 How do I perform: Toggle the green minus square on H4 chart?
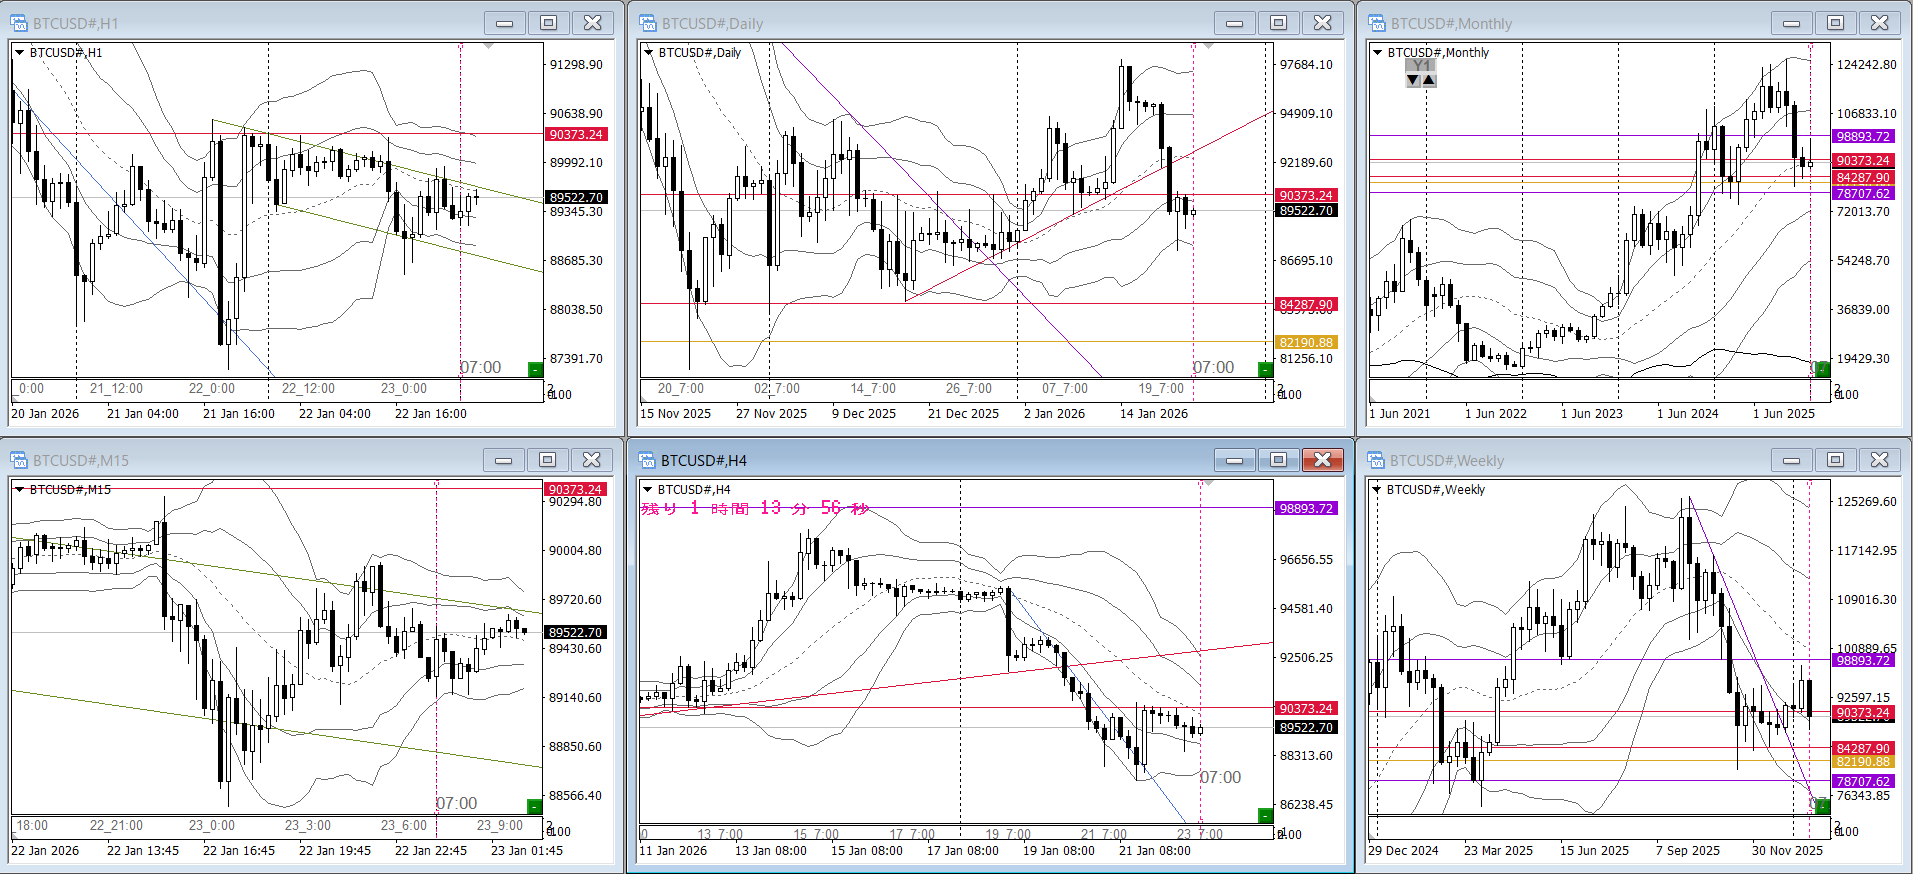1265,815
